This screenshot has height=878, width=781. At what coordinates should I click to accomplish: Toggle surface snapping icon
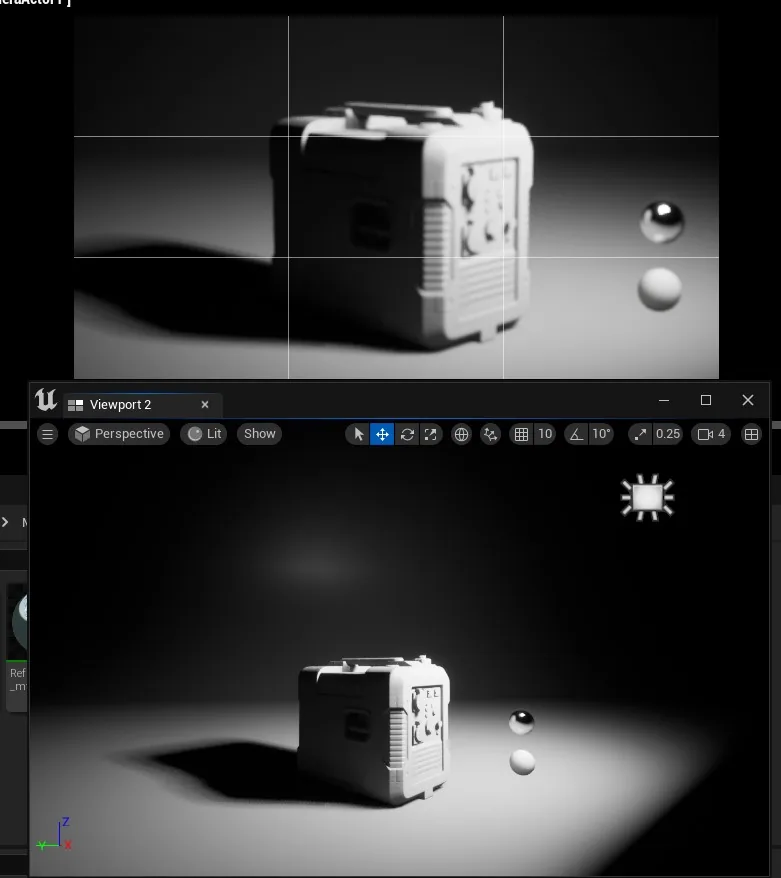pos(490,434)
